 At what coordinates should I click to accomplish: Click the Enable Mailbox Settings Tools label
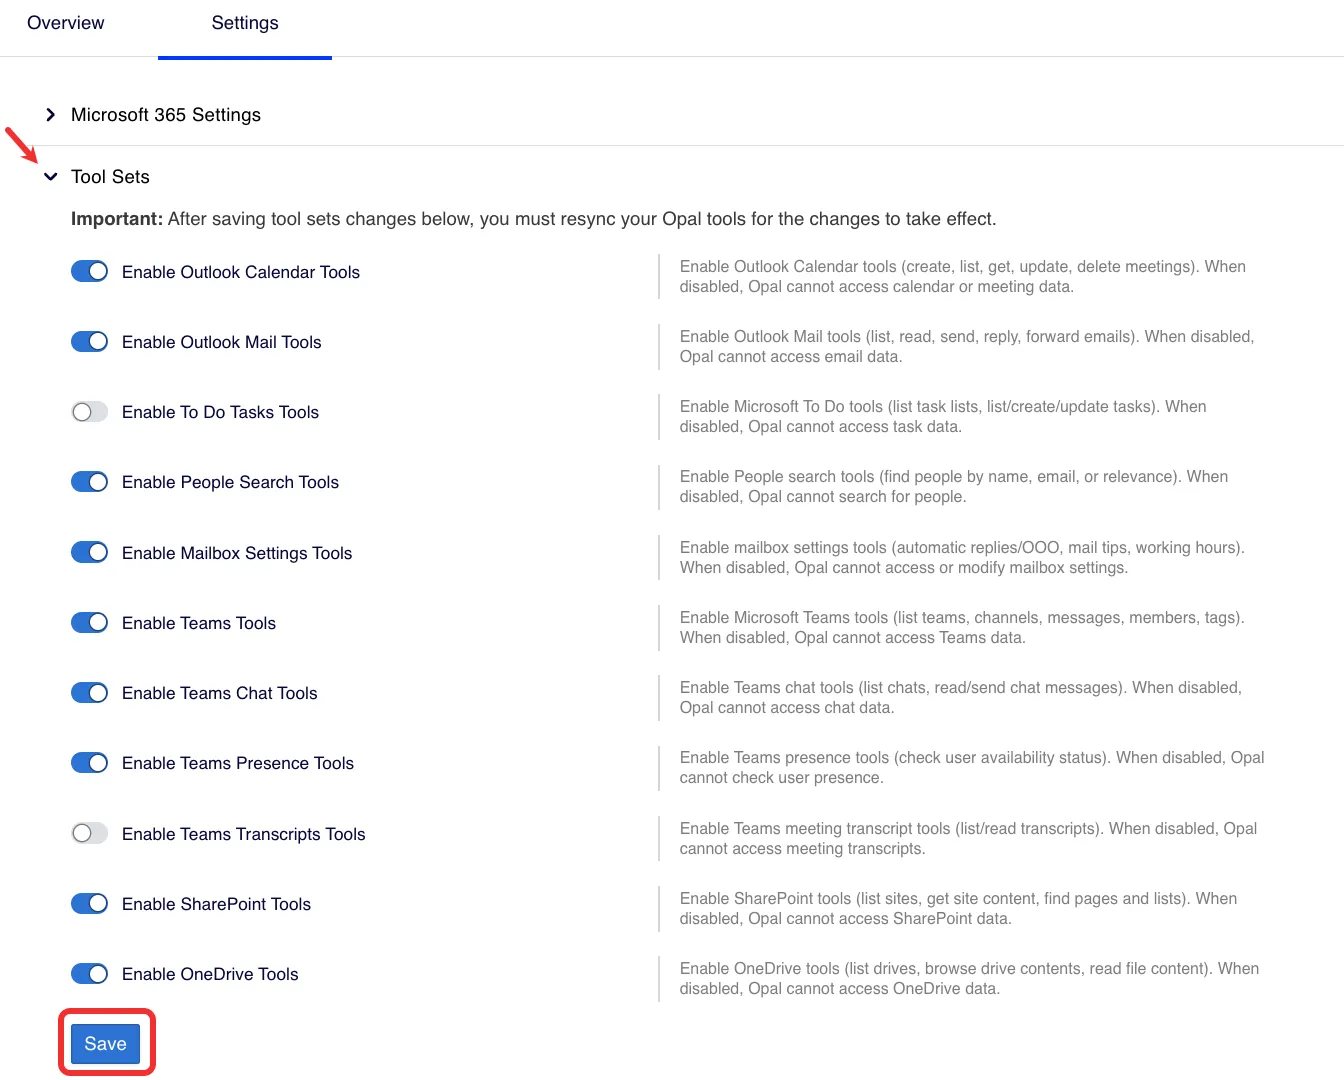pyautogui.click(x=237, y=553)
